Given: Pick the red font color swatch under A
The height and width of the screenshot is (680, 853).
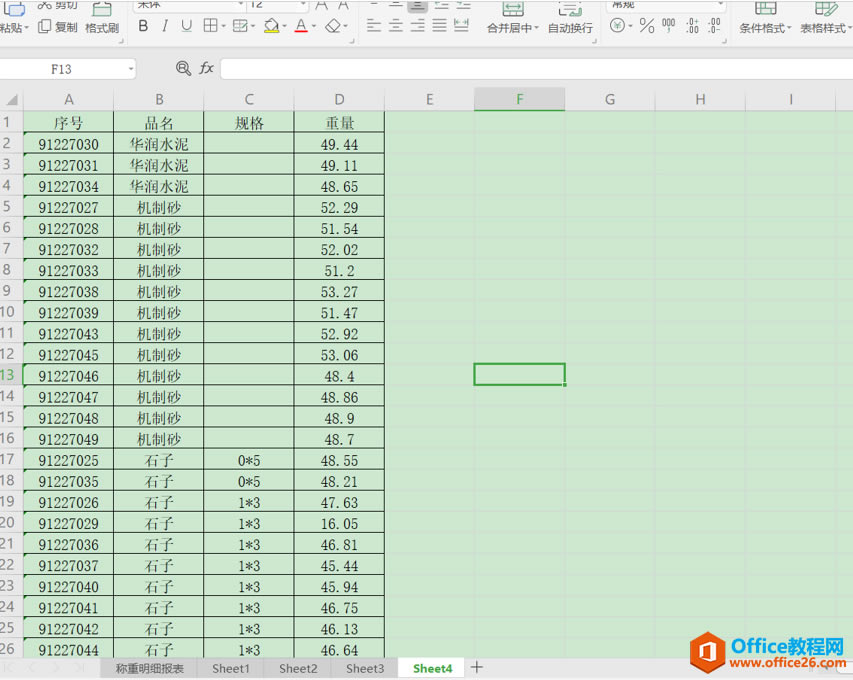Looking at the screenshot, I should (300, 30).
